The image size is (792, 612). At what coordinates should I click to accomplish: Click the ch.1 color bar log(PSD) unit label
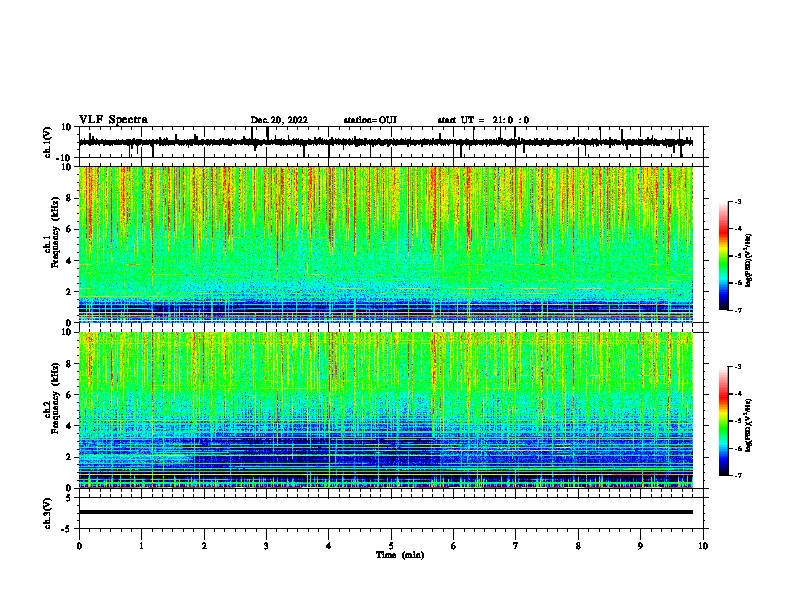[x=749, y=261]
